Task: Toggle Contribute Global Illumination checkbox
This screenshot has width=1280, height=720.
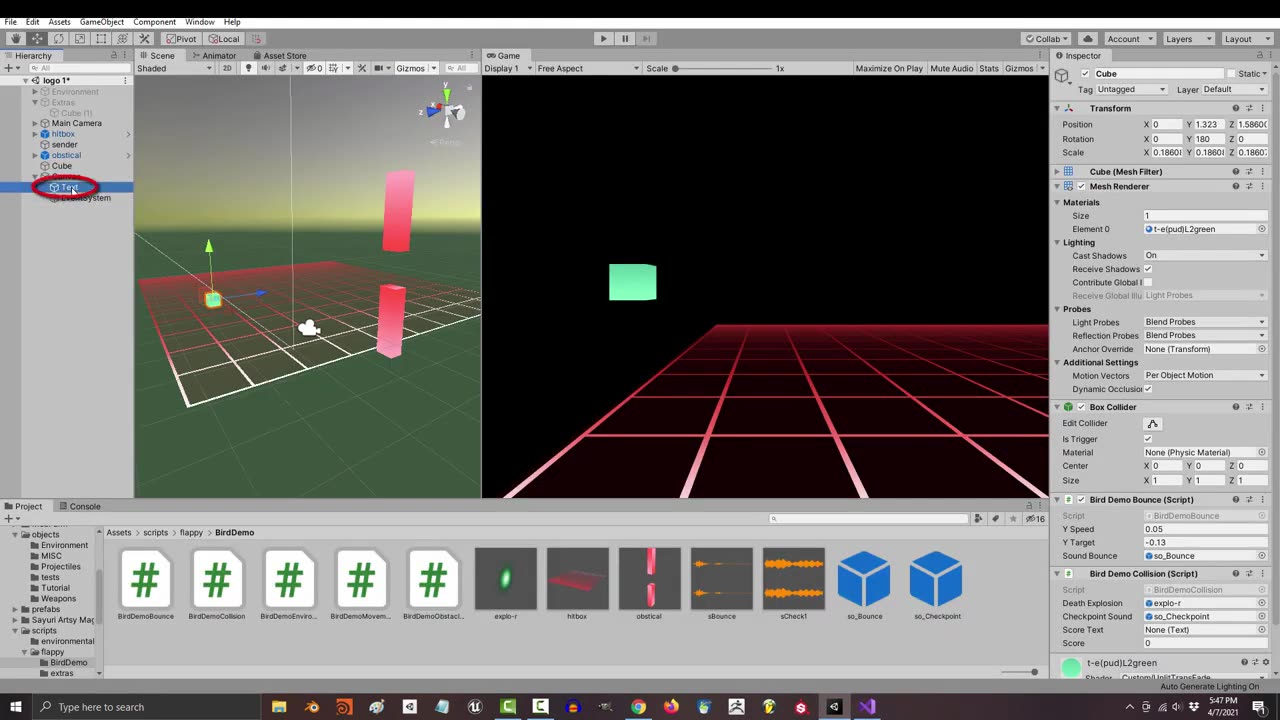Action: click(x=1148, y=282)
